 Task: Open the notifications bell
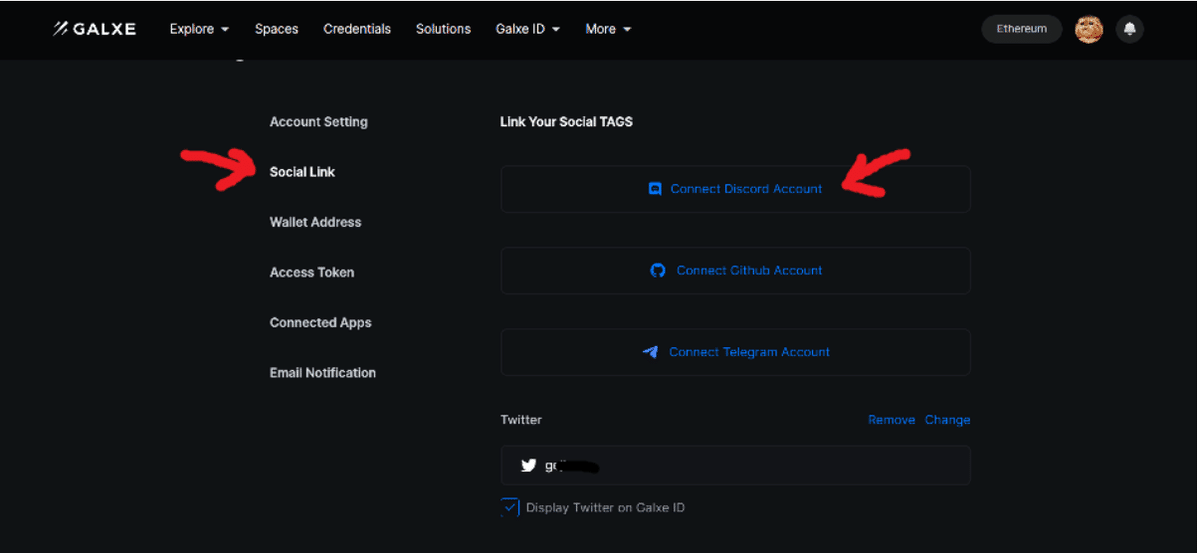pos(1130,29)
